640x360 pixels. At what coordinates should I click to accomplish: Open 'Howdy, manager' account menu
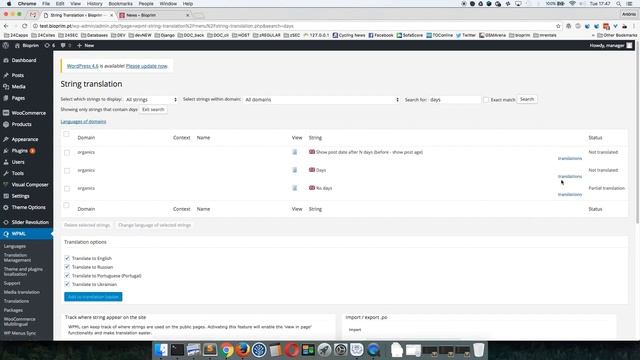[x=611, y=45]
